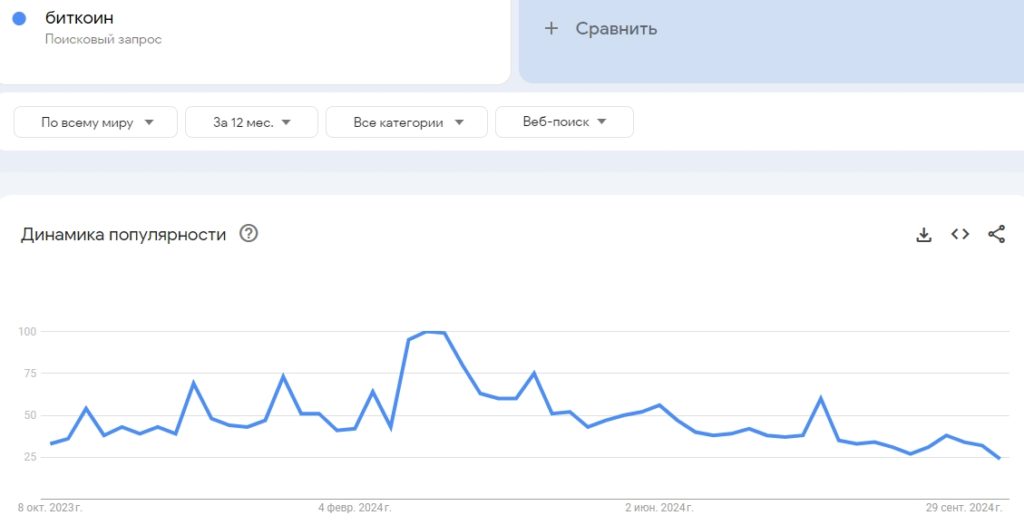Click the Сравнить label to add comparison
The image size is (1024, 525).
point(616,28)
